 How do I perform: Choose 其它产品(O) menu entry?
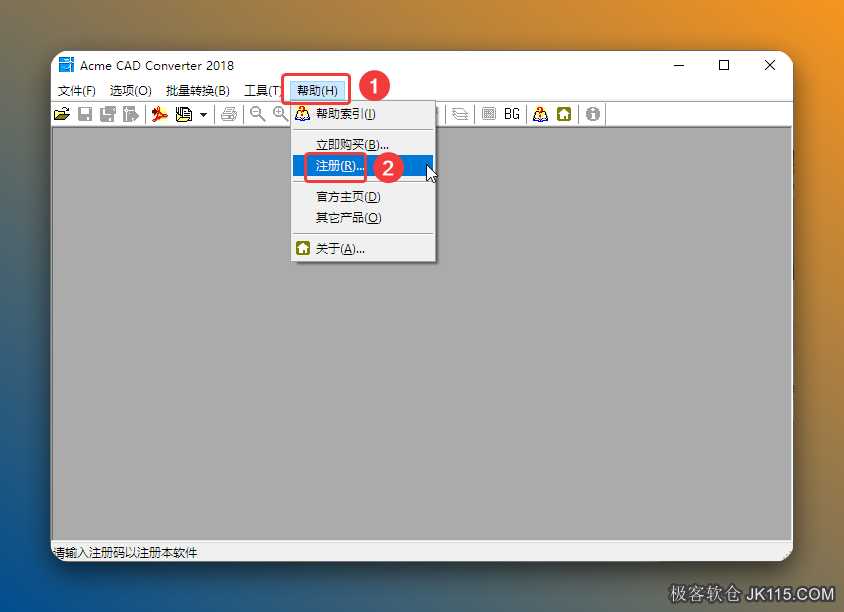click(363, 218)
